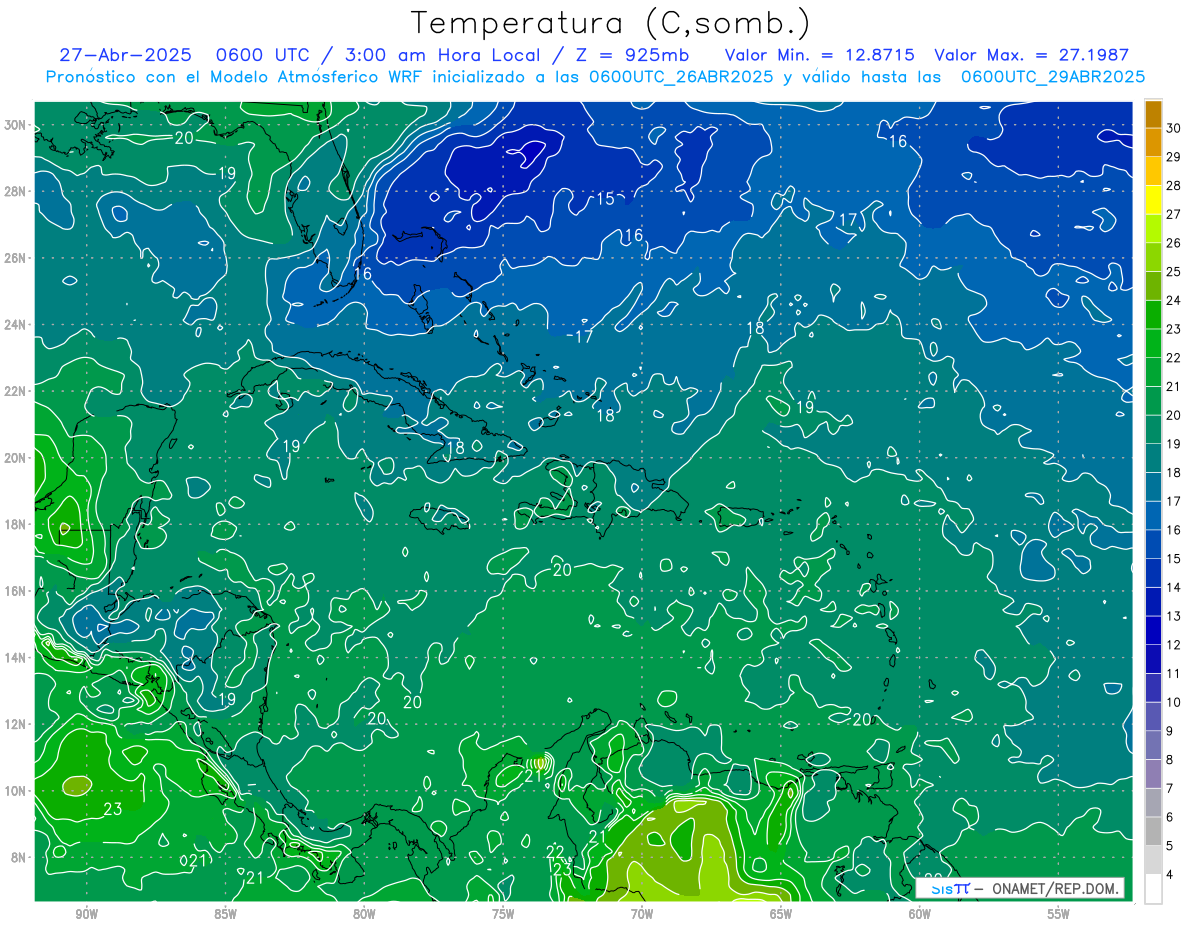Click the "23" contour label near 10N 90W
The height and width of the screenshot is (927, 1200).
pyautogui.click(x=113, y=808)
